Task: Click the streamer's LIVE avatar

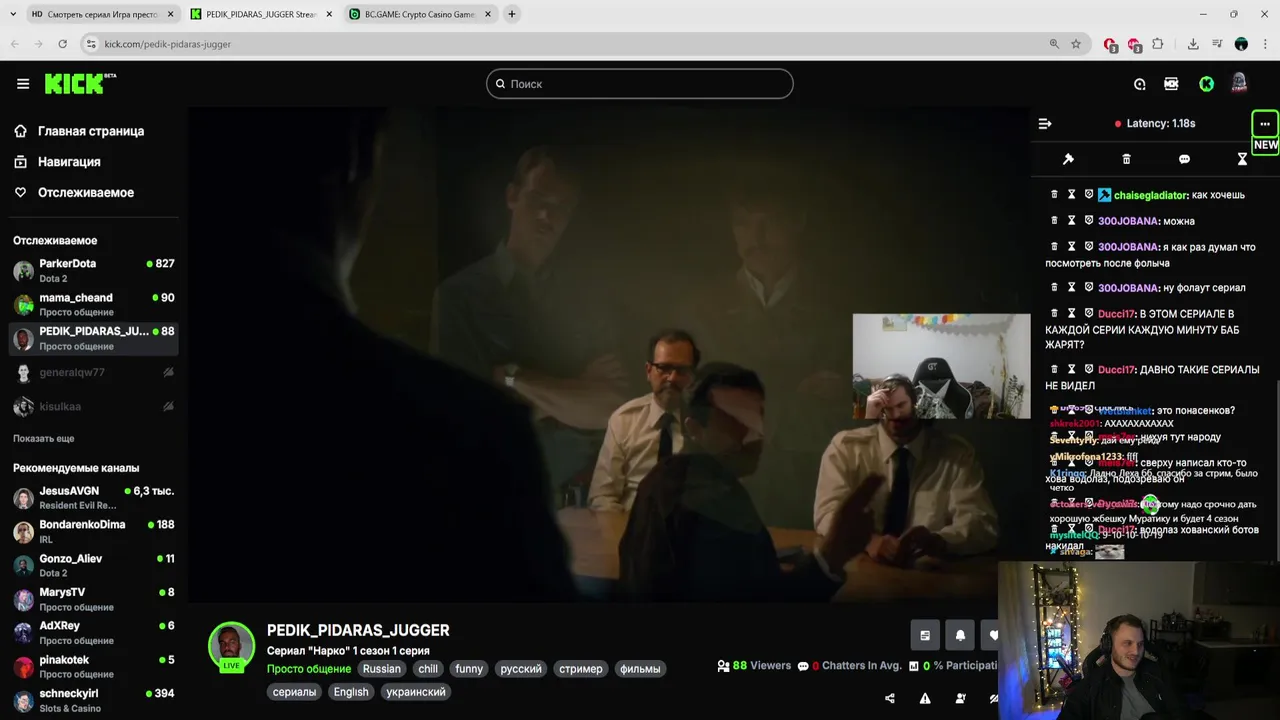Action: tap(231, 646)
